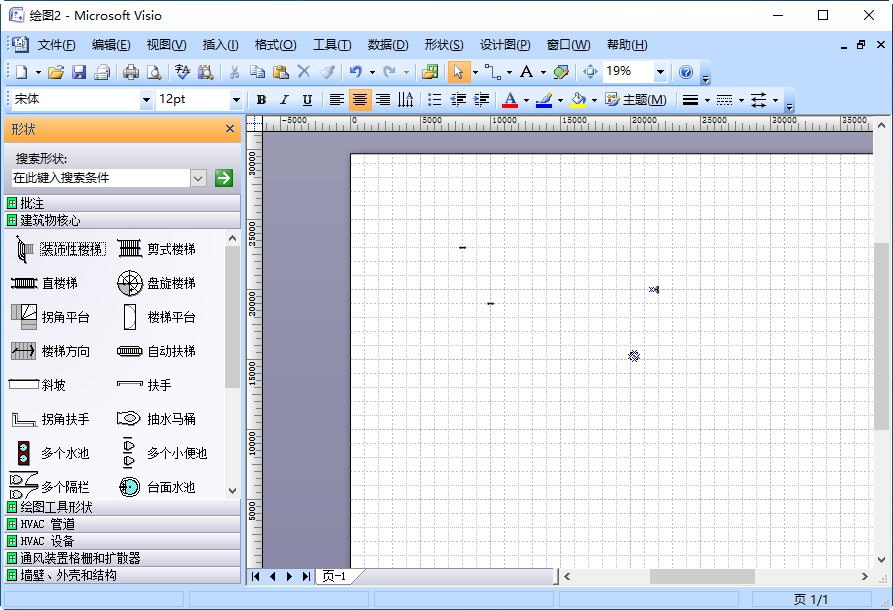This screenshot has width=893, height=610.
Task: Go to the last page navigation button
Action: (x=306, y=576)
